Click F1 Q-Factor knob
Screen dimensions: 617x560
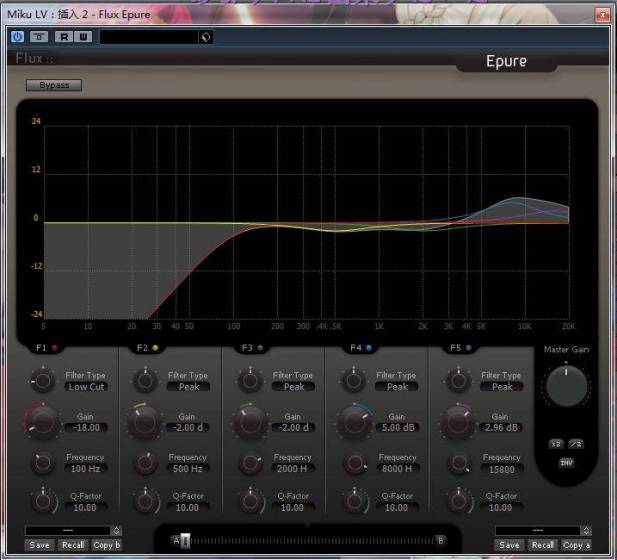click(x=43, y=501)
